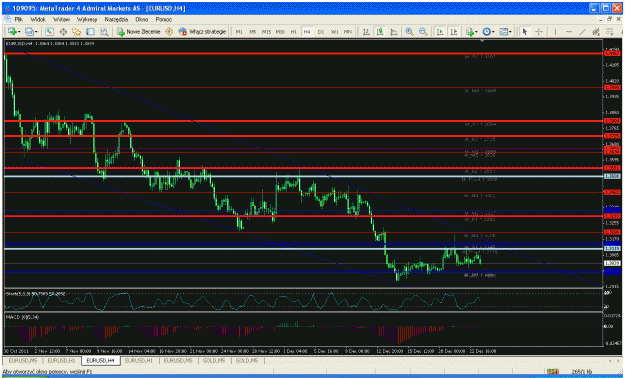Launch MetaEditor with the yellow diamond icon

click(169, 32)
